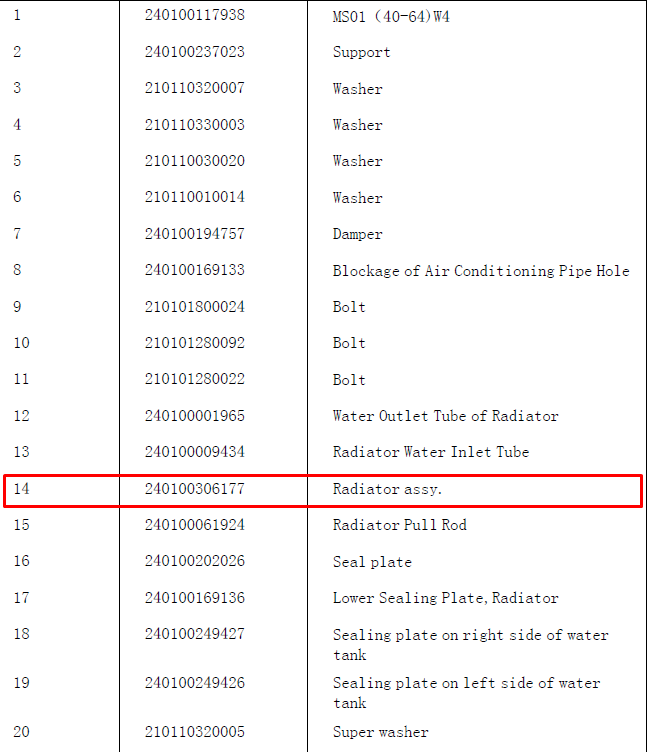Click the MS01 (40-64)W4 description
Viewport: 647px width, 752px height.
click(391, 17)
